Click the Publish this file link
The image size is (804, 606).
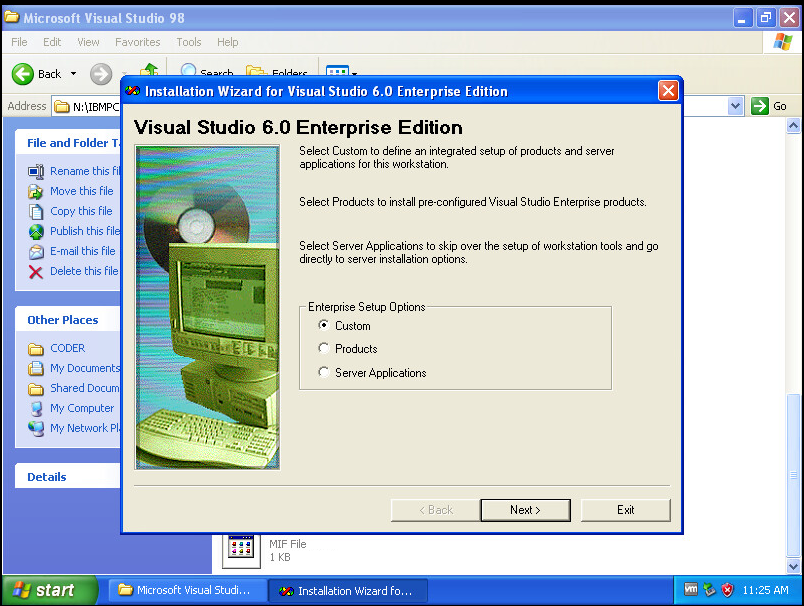click(x=85, y=231)
